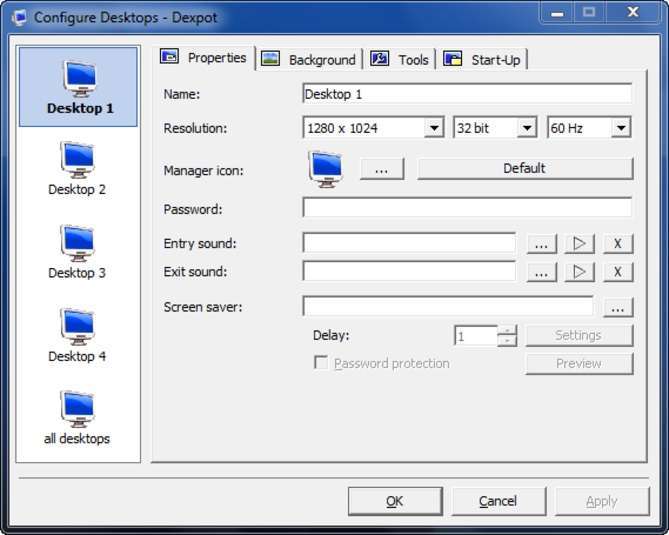
Task: Preview the screen saver
Action: pyautogui.click(x=579, y=364)
